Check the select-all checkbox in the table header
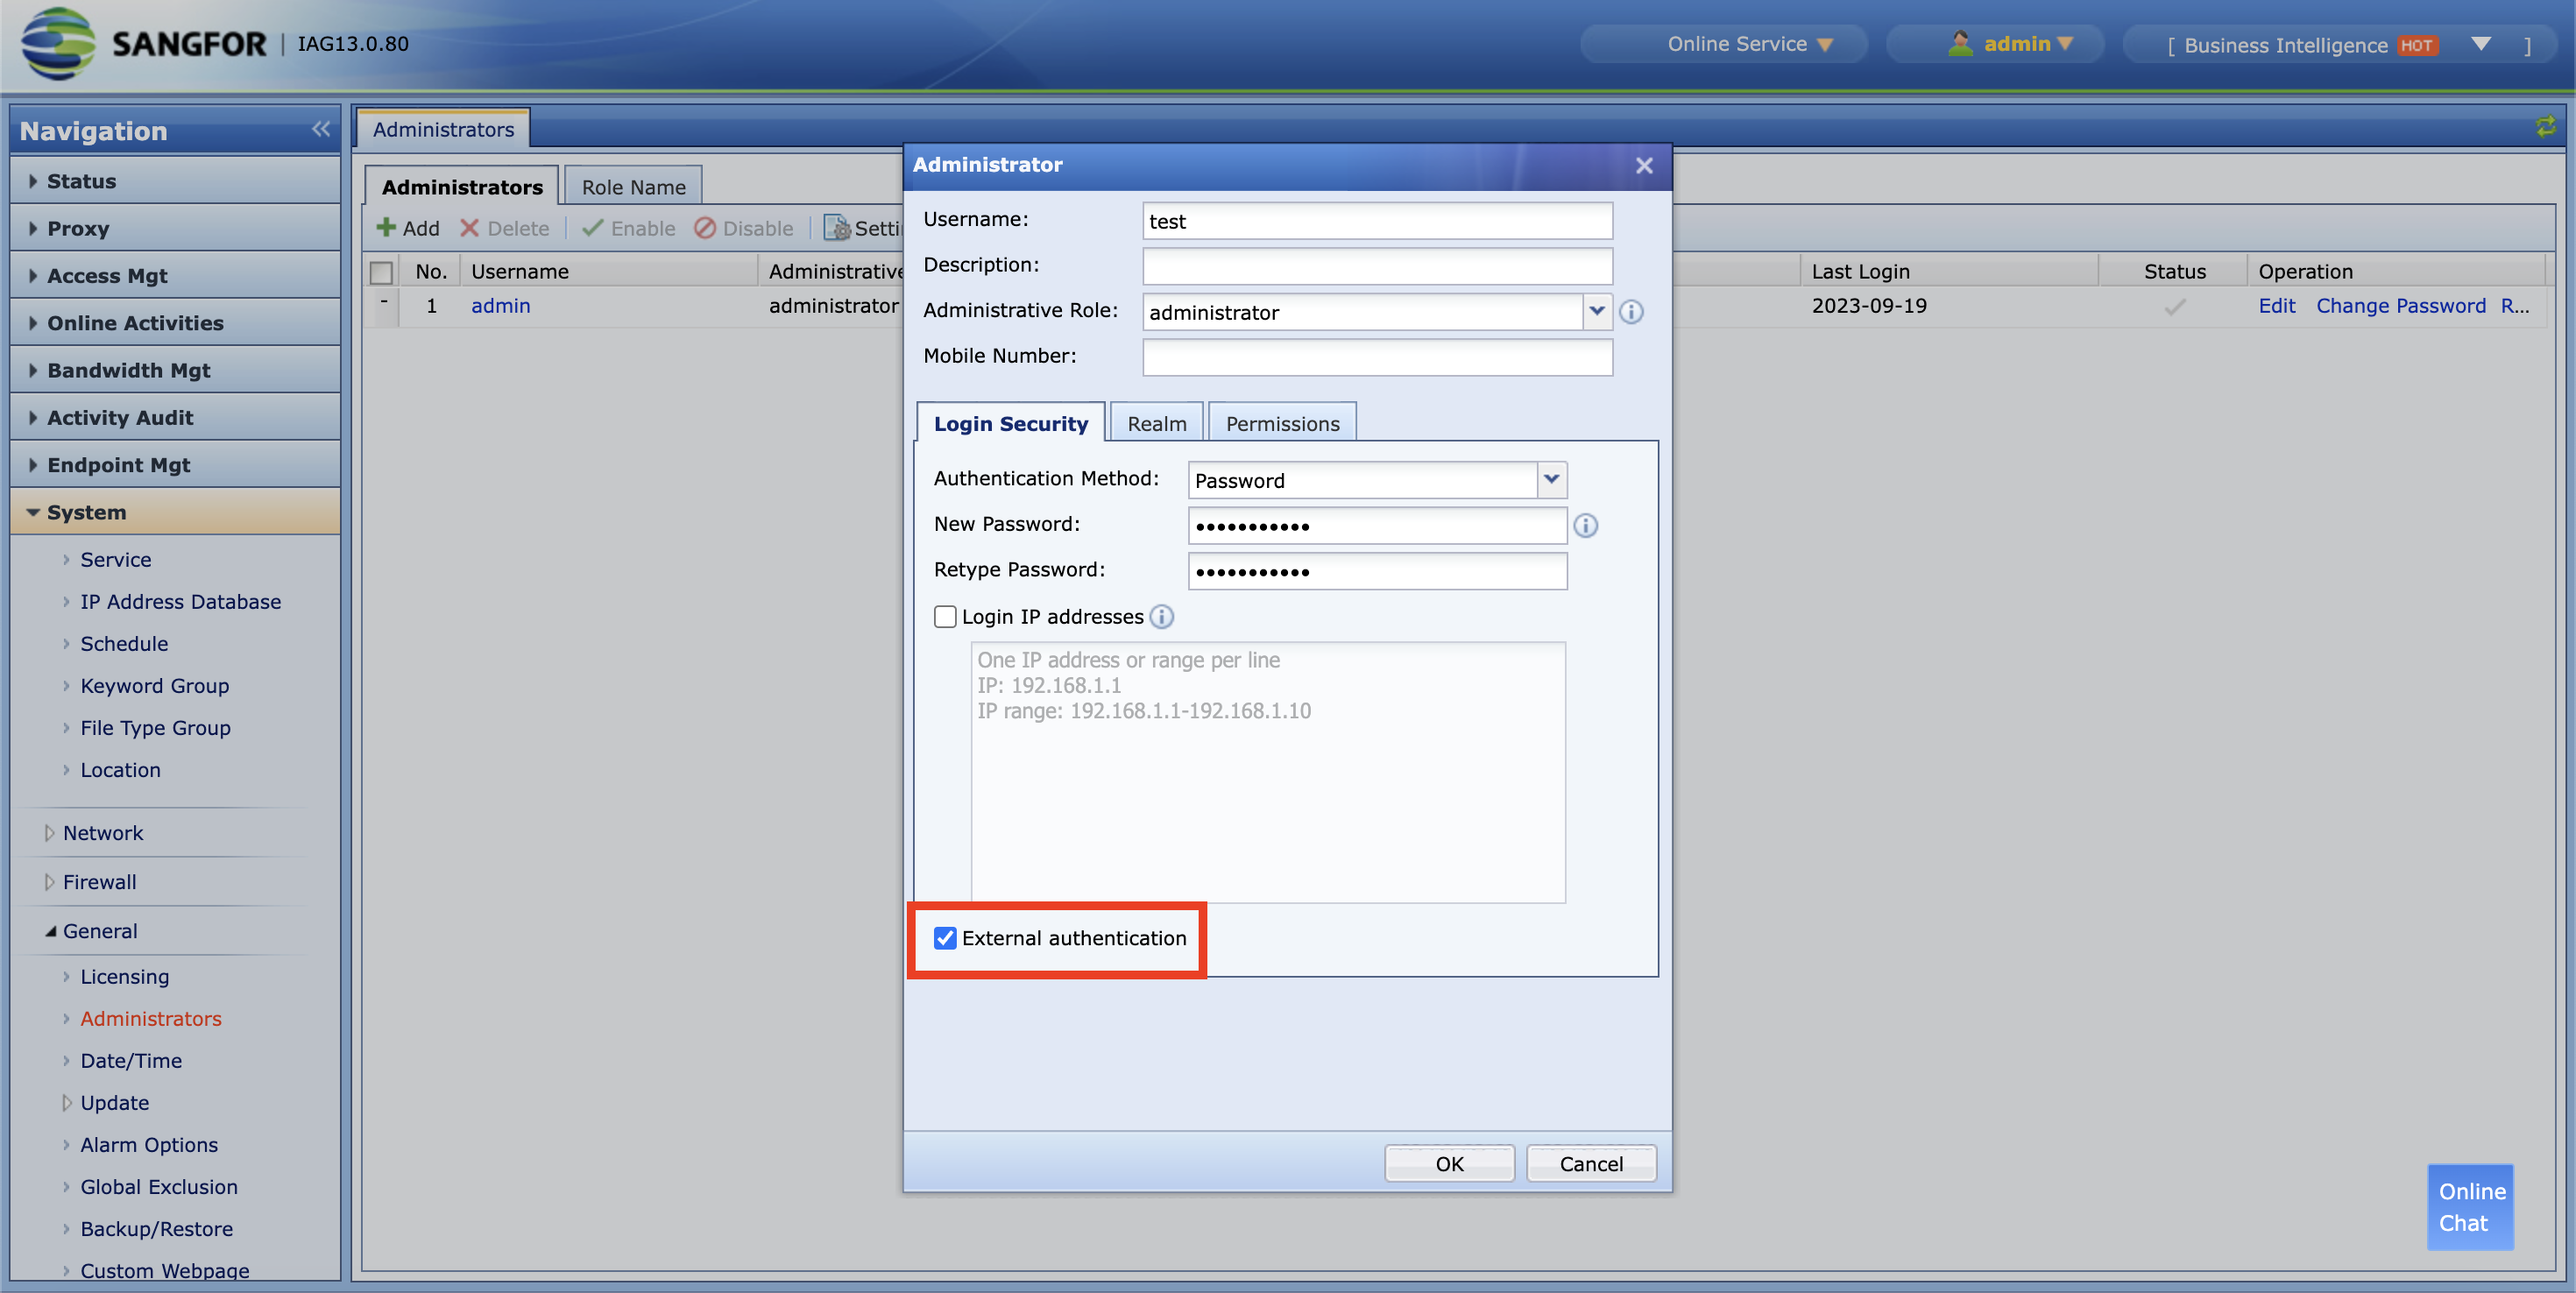Image resolution: width=2576 pixels, height=1293 pixels. click(383, 271)
